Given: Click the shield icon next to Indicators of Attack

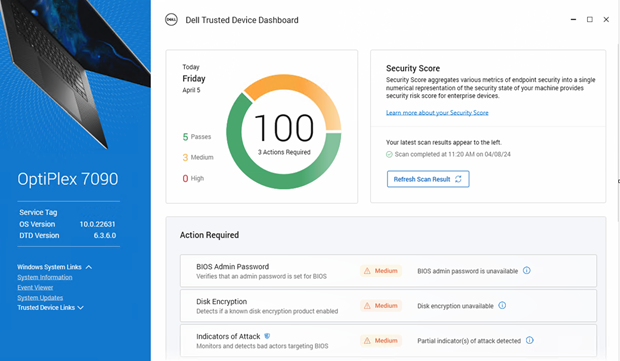Looking at the screenshot, I should 267,336.
